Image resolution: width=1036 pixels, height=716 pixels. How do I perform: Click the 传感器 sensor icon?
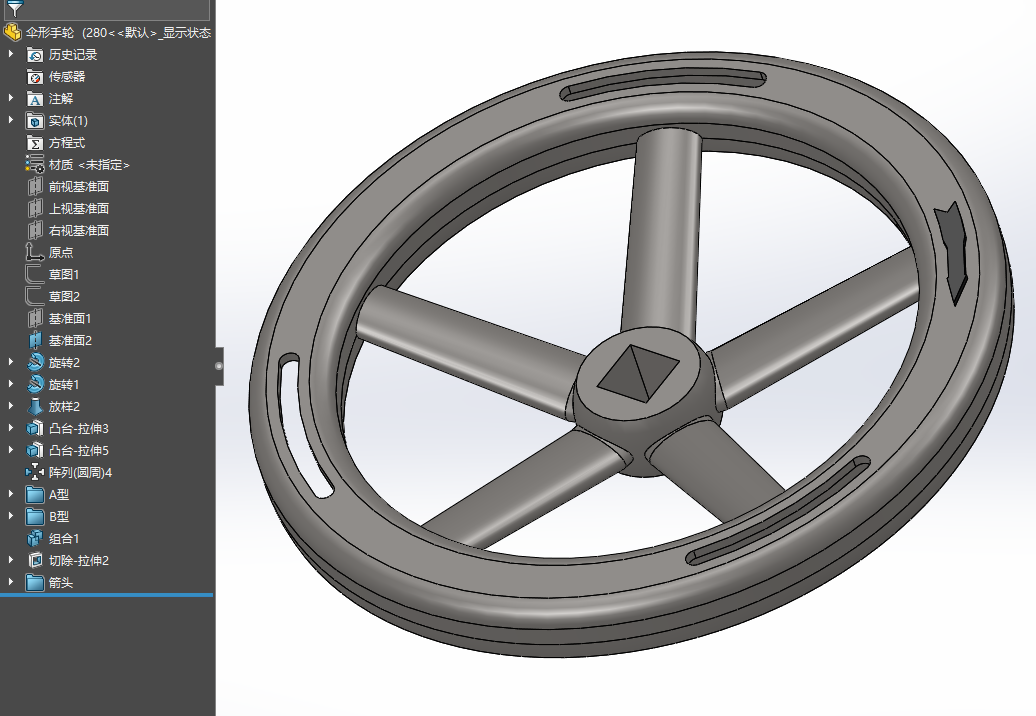[34, 77]
